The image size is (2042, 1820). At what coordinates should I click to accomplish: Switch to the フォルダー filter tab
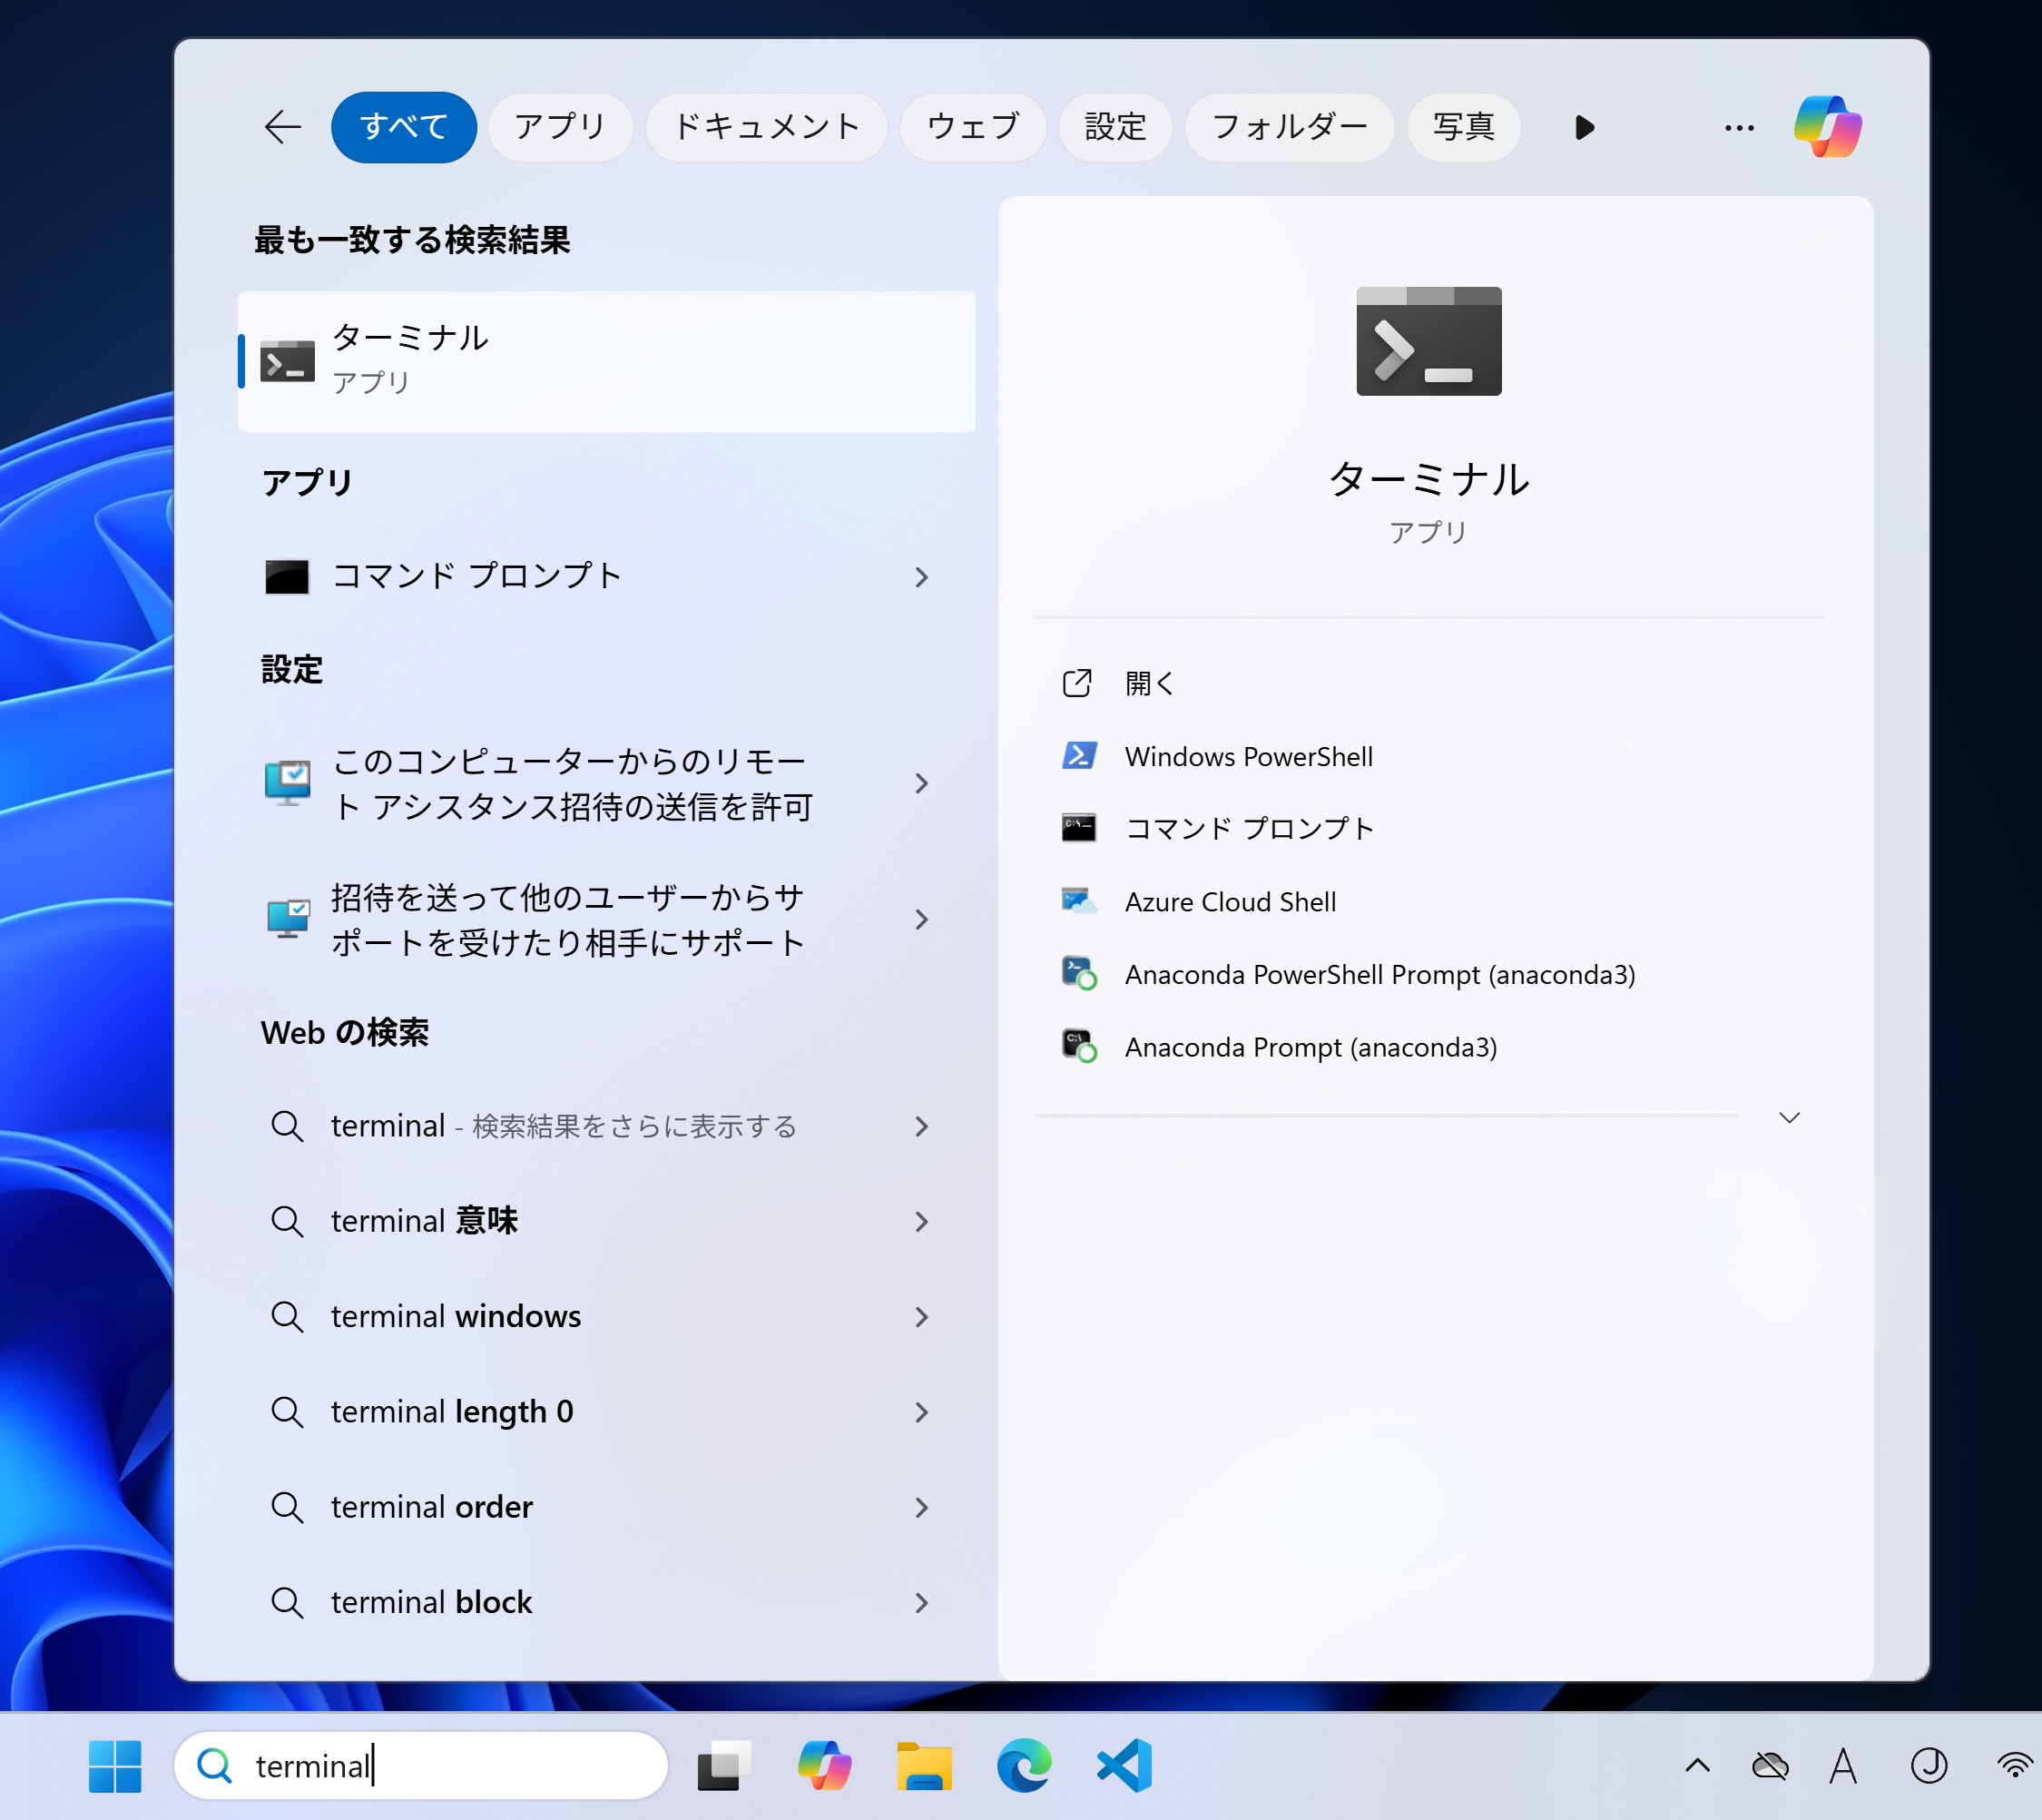[1289, 127]
